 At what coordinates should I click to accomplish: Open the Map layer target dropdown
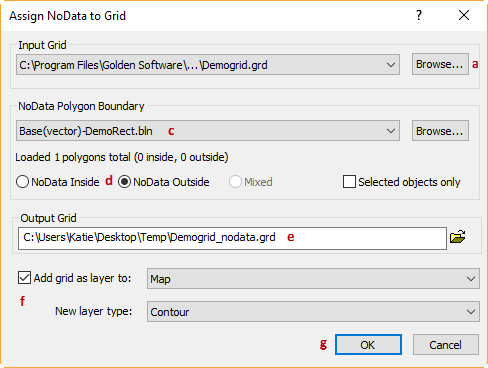click(x=313, y=279)
